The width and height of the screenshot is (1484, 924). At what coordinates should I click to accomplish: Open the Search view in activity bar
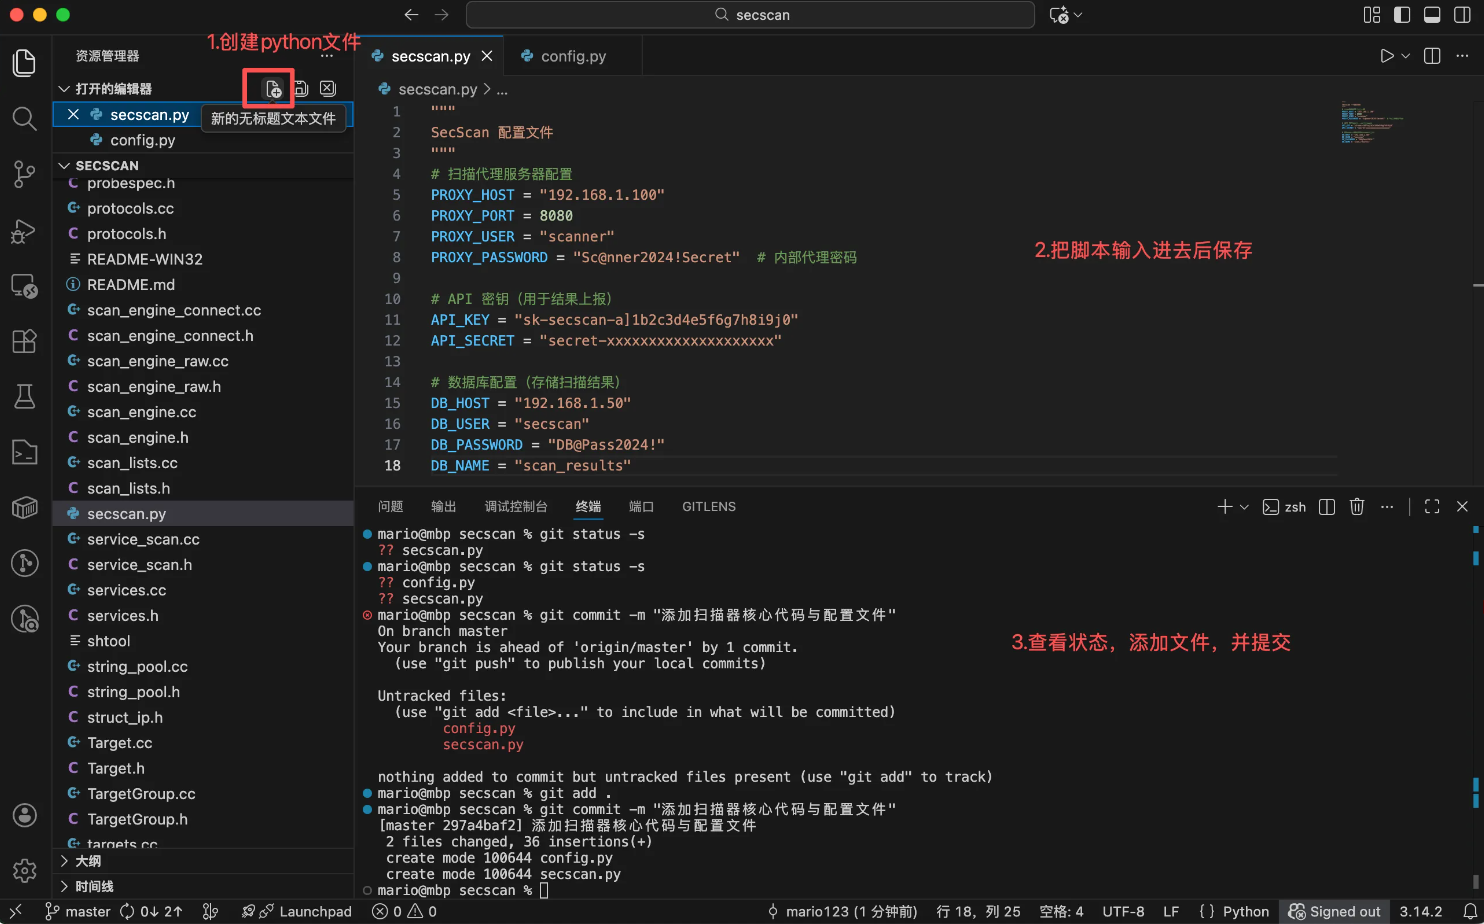[x=24, y=119]
